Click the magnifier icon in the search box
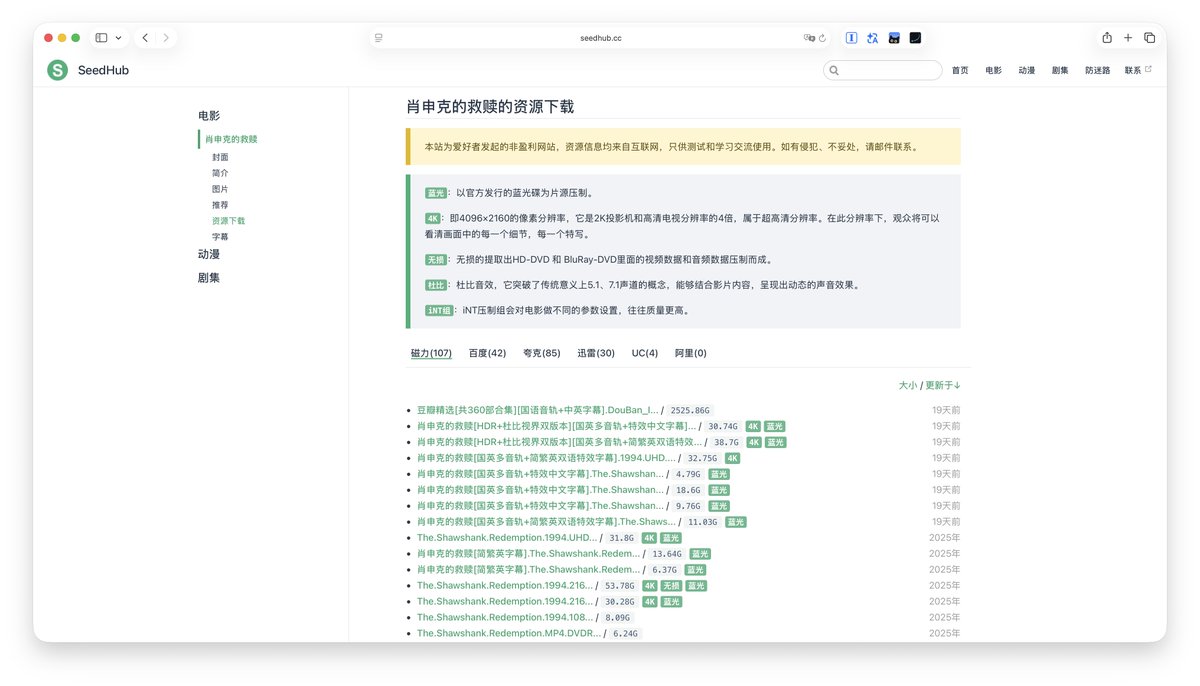The height and width of the screenshot is (686, 1200). click(833, 70)
